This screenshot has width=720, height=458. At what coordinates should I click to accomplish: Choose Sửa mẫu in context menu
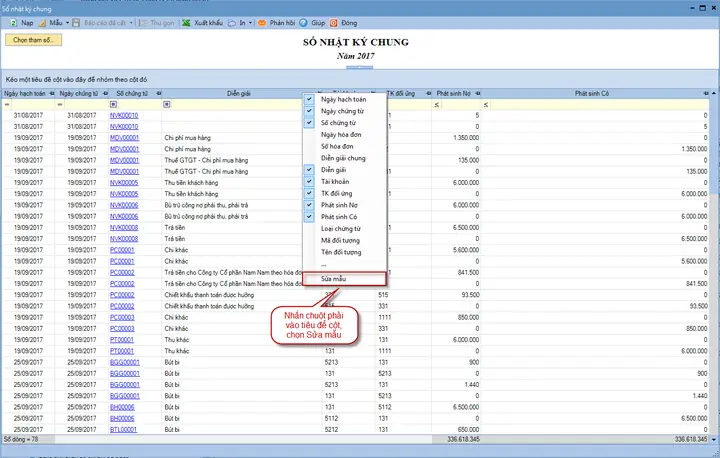tap(344, 279)
